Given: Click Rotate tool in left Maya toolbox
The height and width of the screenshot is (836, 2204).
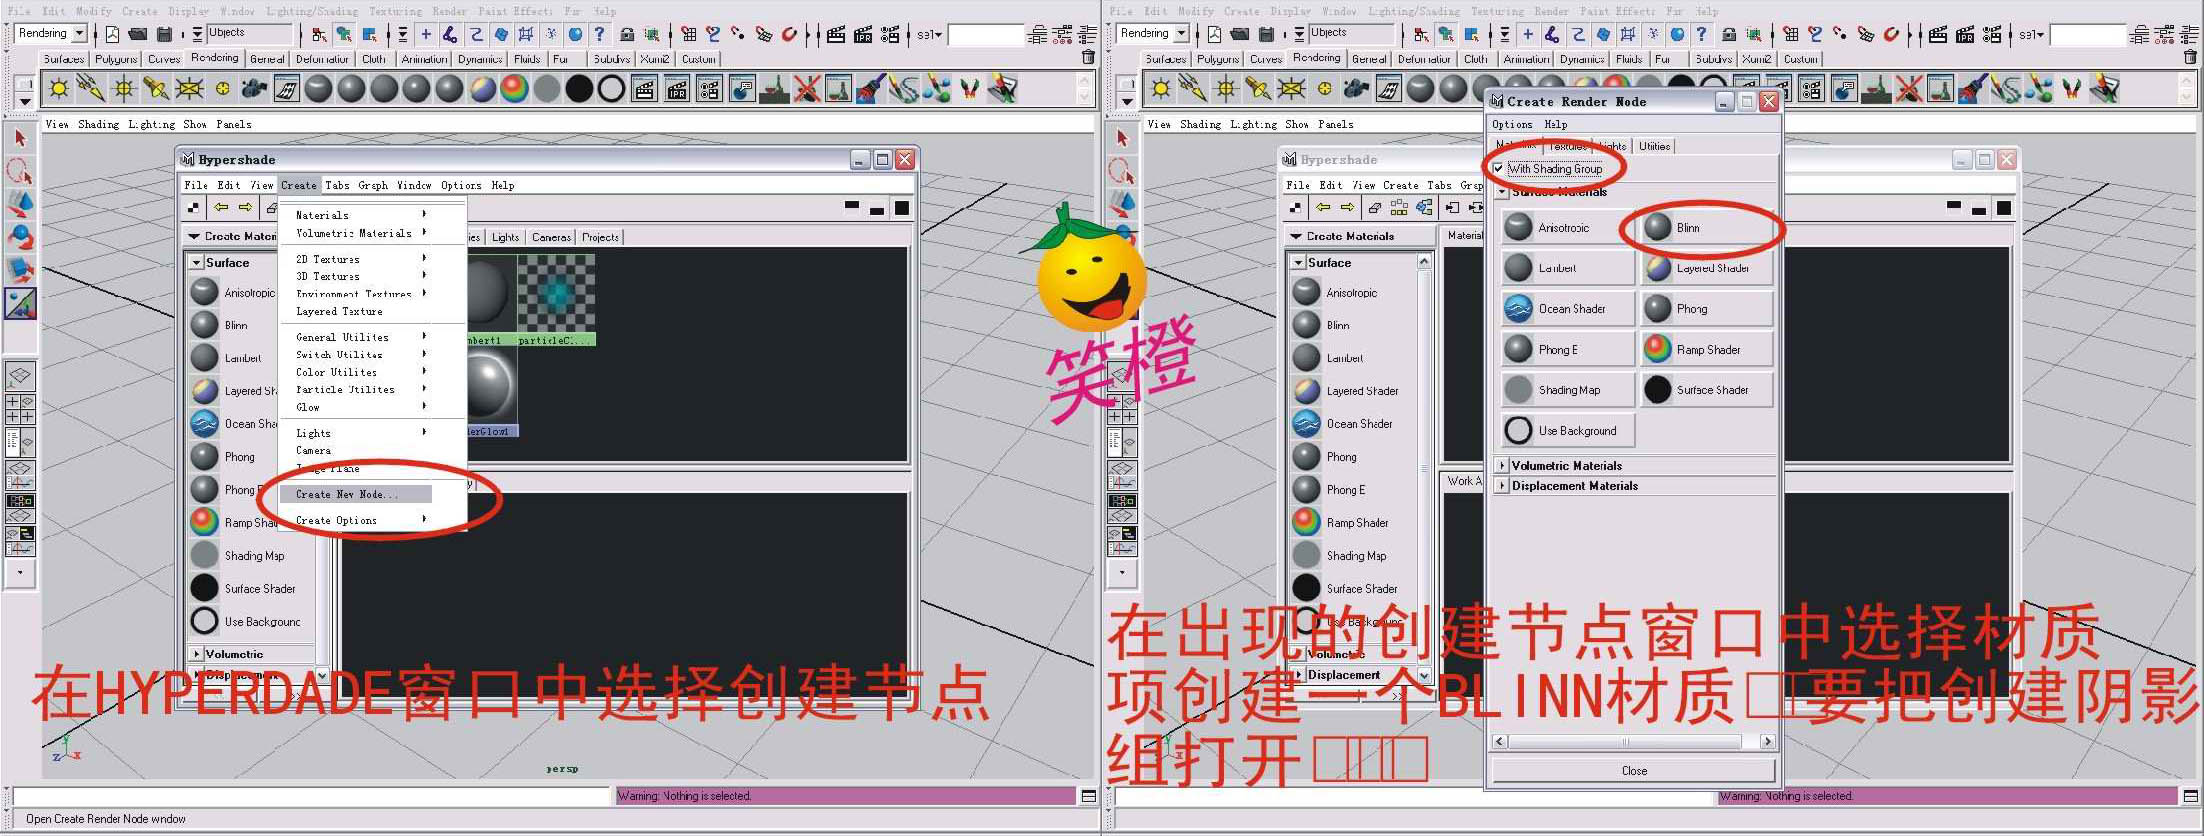Looking at the screenshot, I should (x=20, y=237).
